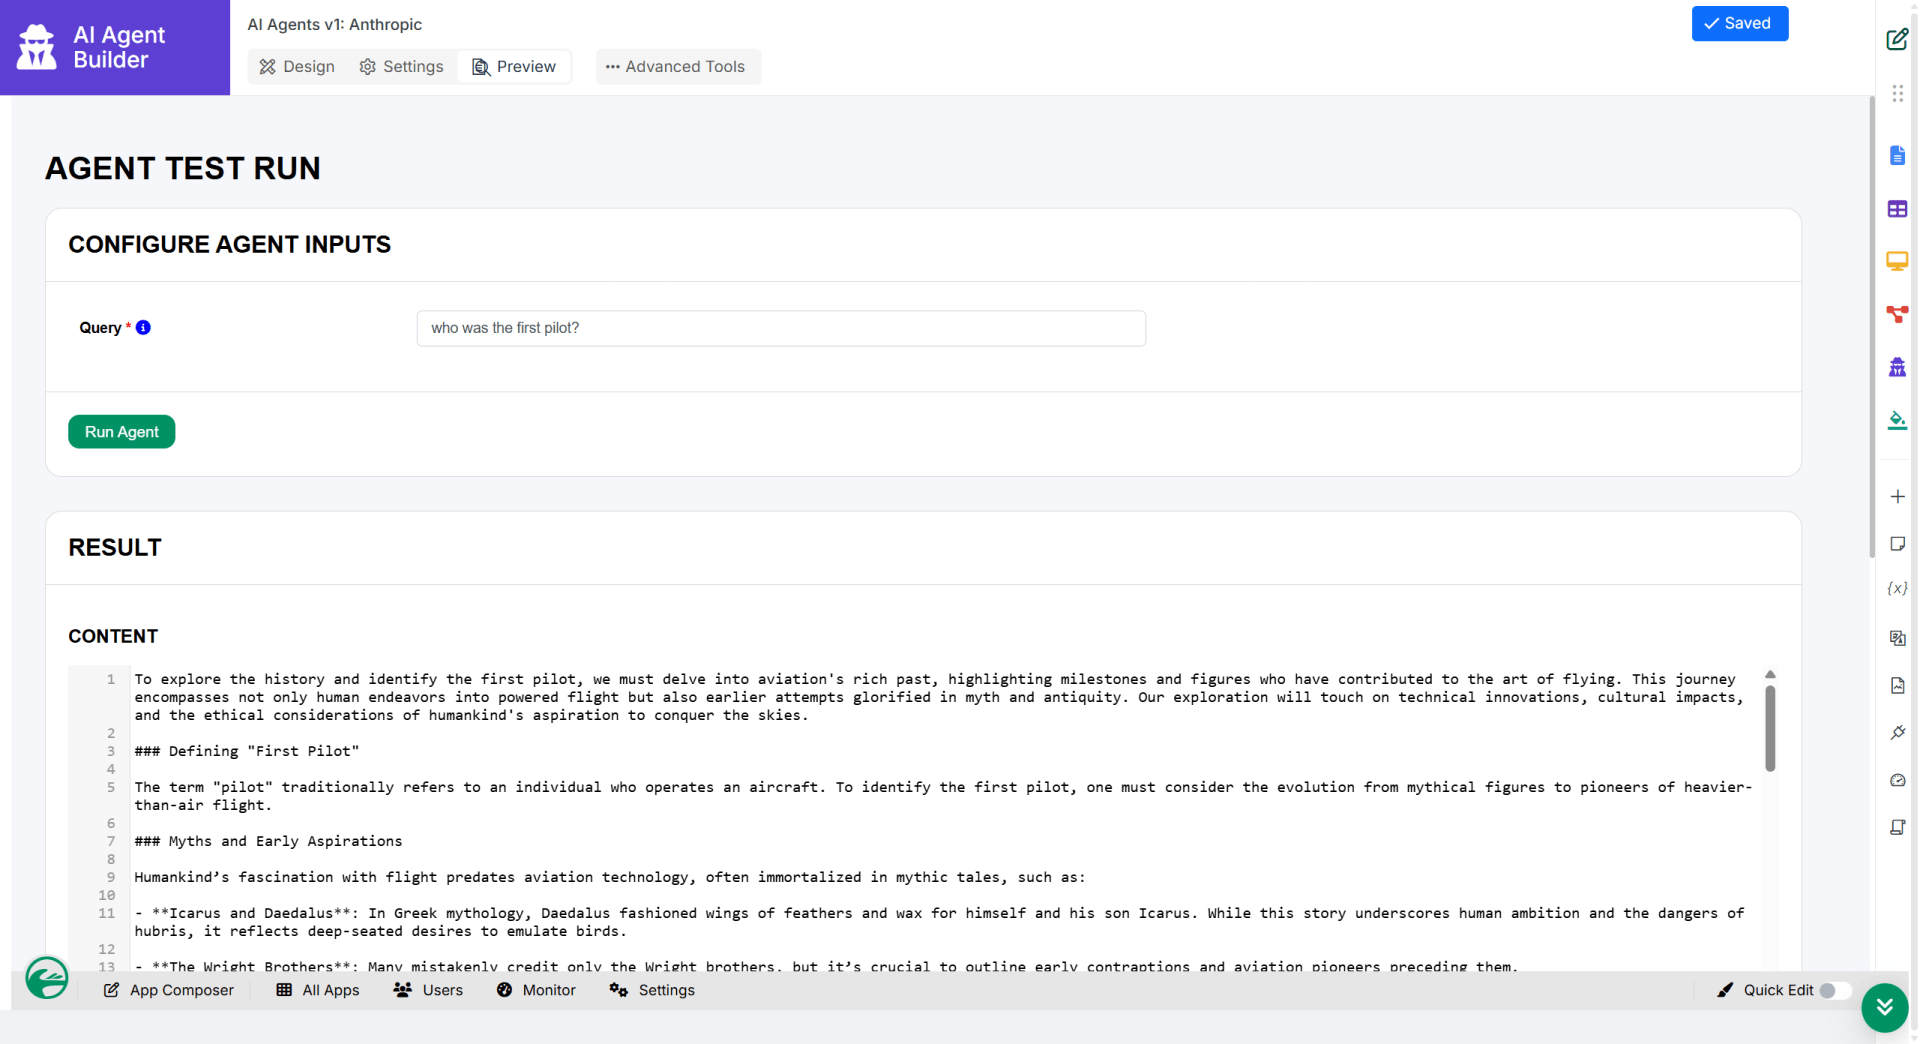Click into the Query input field
The width and height of the screenshot is (1920, 1044).
780,328
